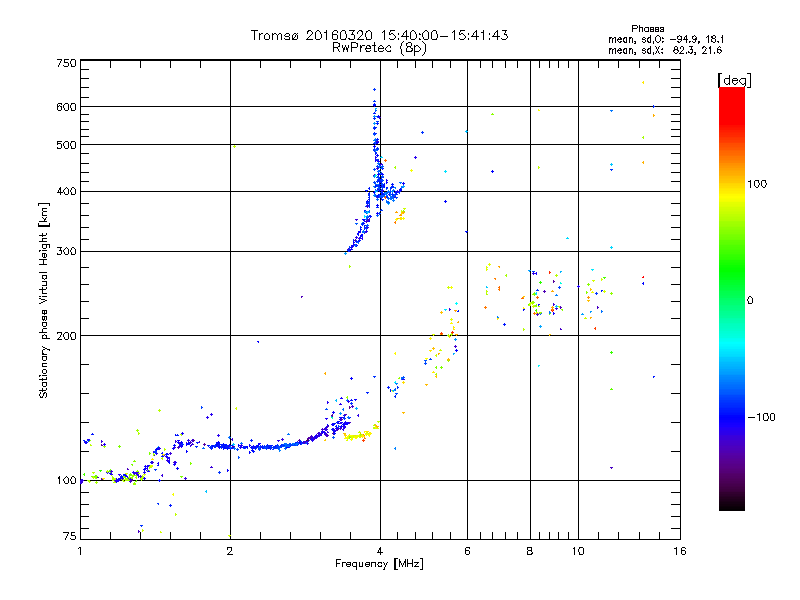
Task: Click the y-axis label '500'
Action: [x=66, y=145]
